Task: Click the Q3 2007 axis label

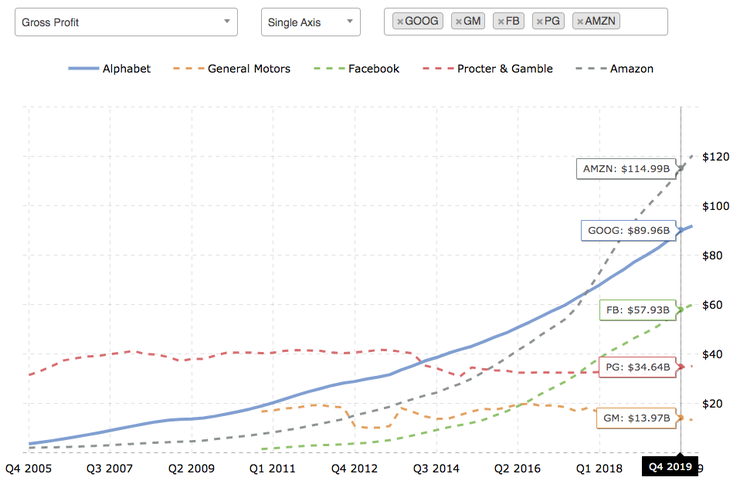Action: (x=109, y=468)
